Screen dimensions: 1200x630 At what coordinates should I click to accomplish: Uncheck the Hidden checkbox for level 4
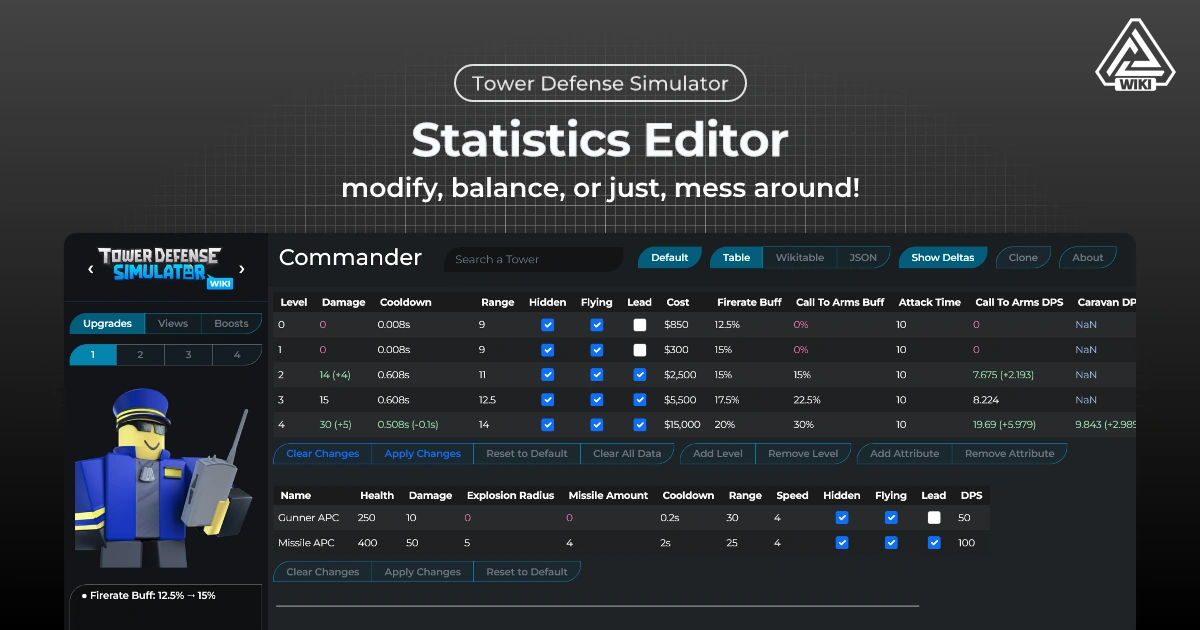click(547, 424)
